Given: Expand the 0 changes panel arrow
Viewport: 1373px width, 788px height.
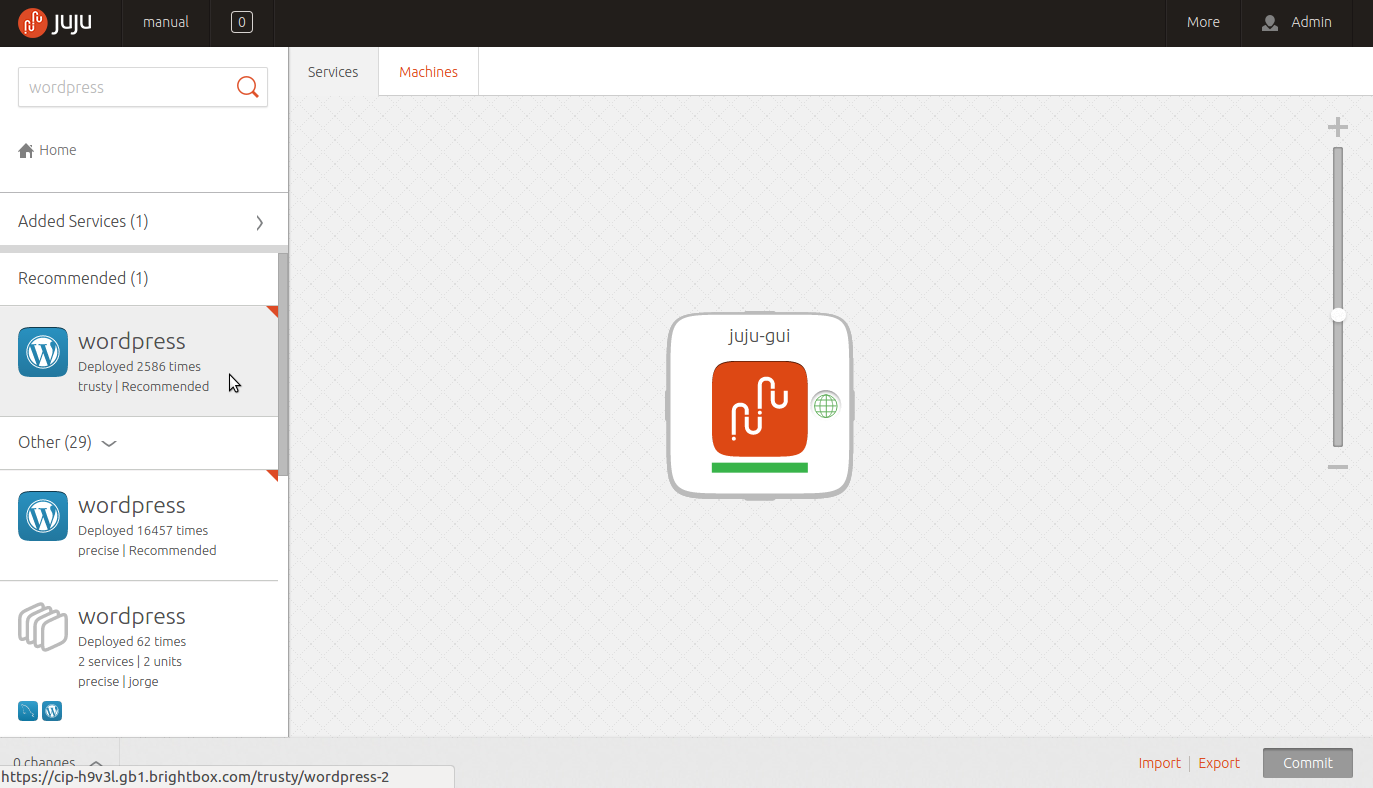Looking at the screenshot, I should (96, 763).
